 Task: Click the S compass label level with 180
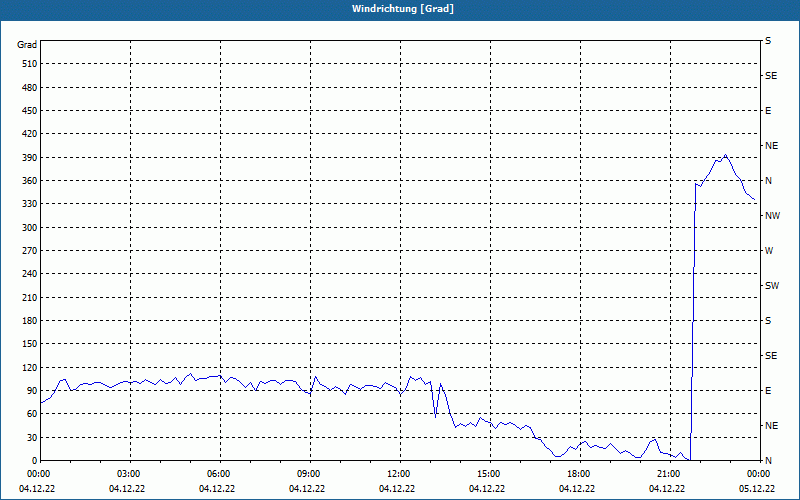[x=768, y=321]
